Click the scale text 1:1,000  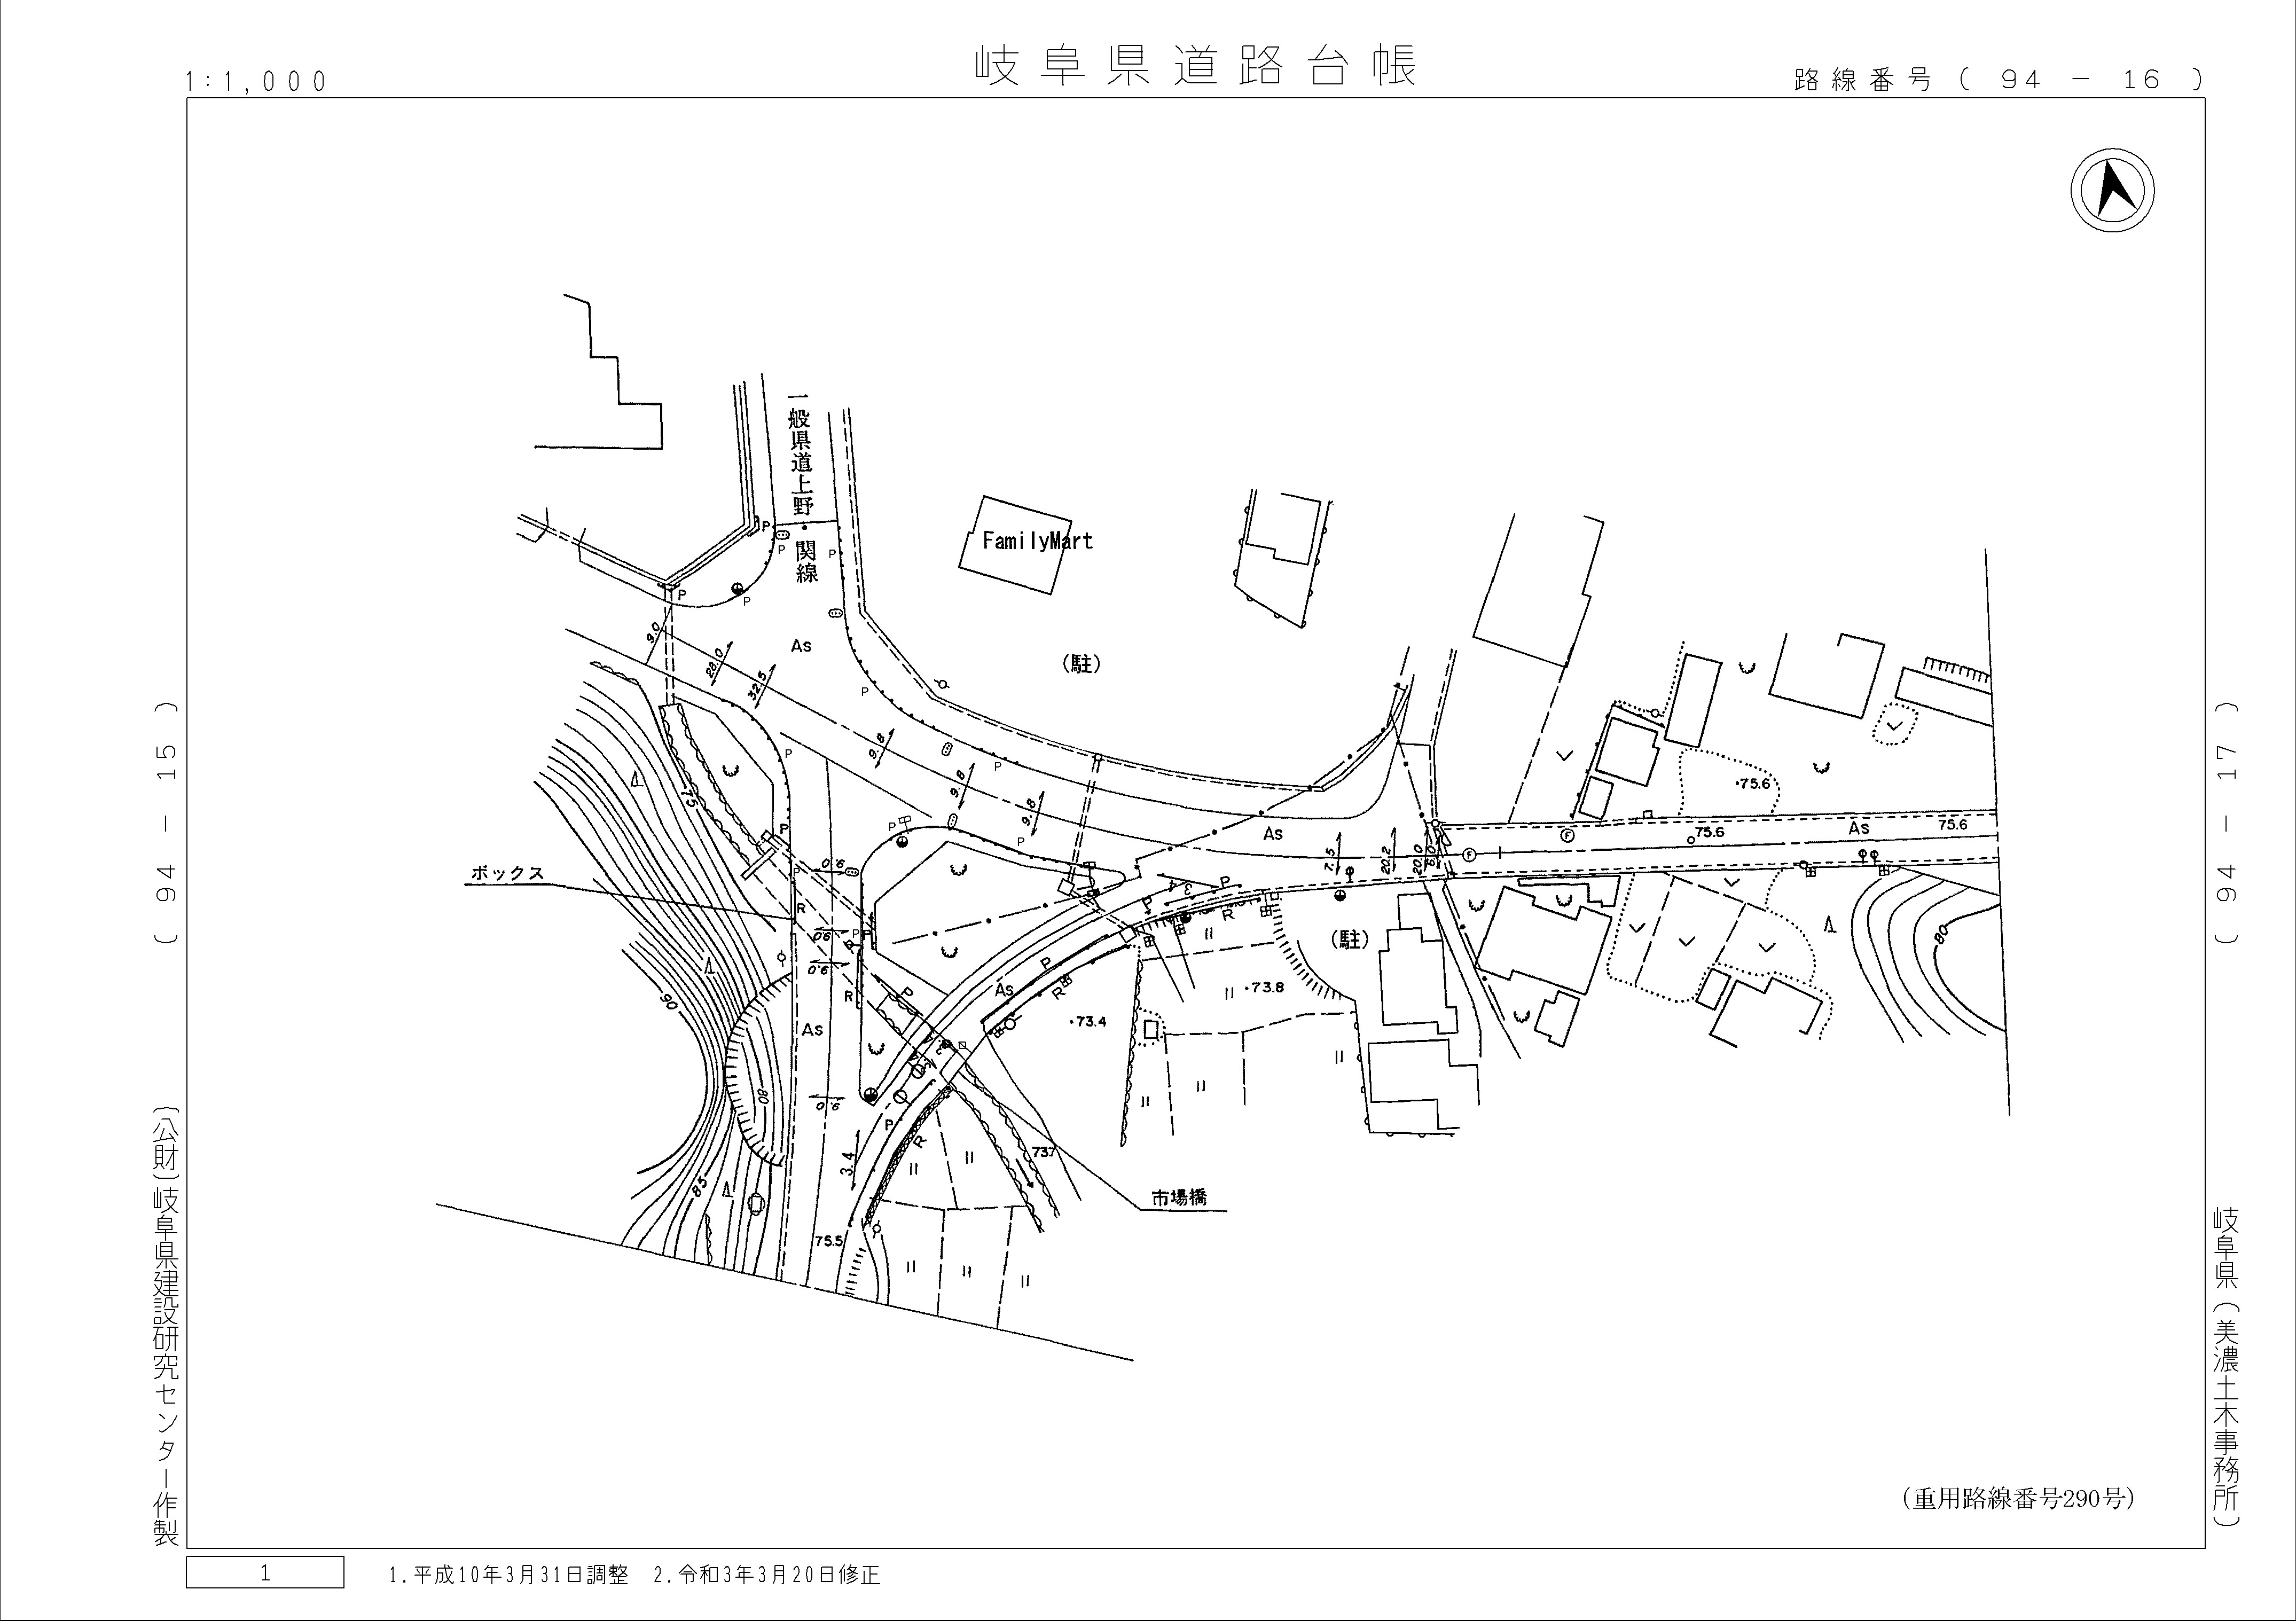click(257, 82)
